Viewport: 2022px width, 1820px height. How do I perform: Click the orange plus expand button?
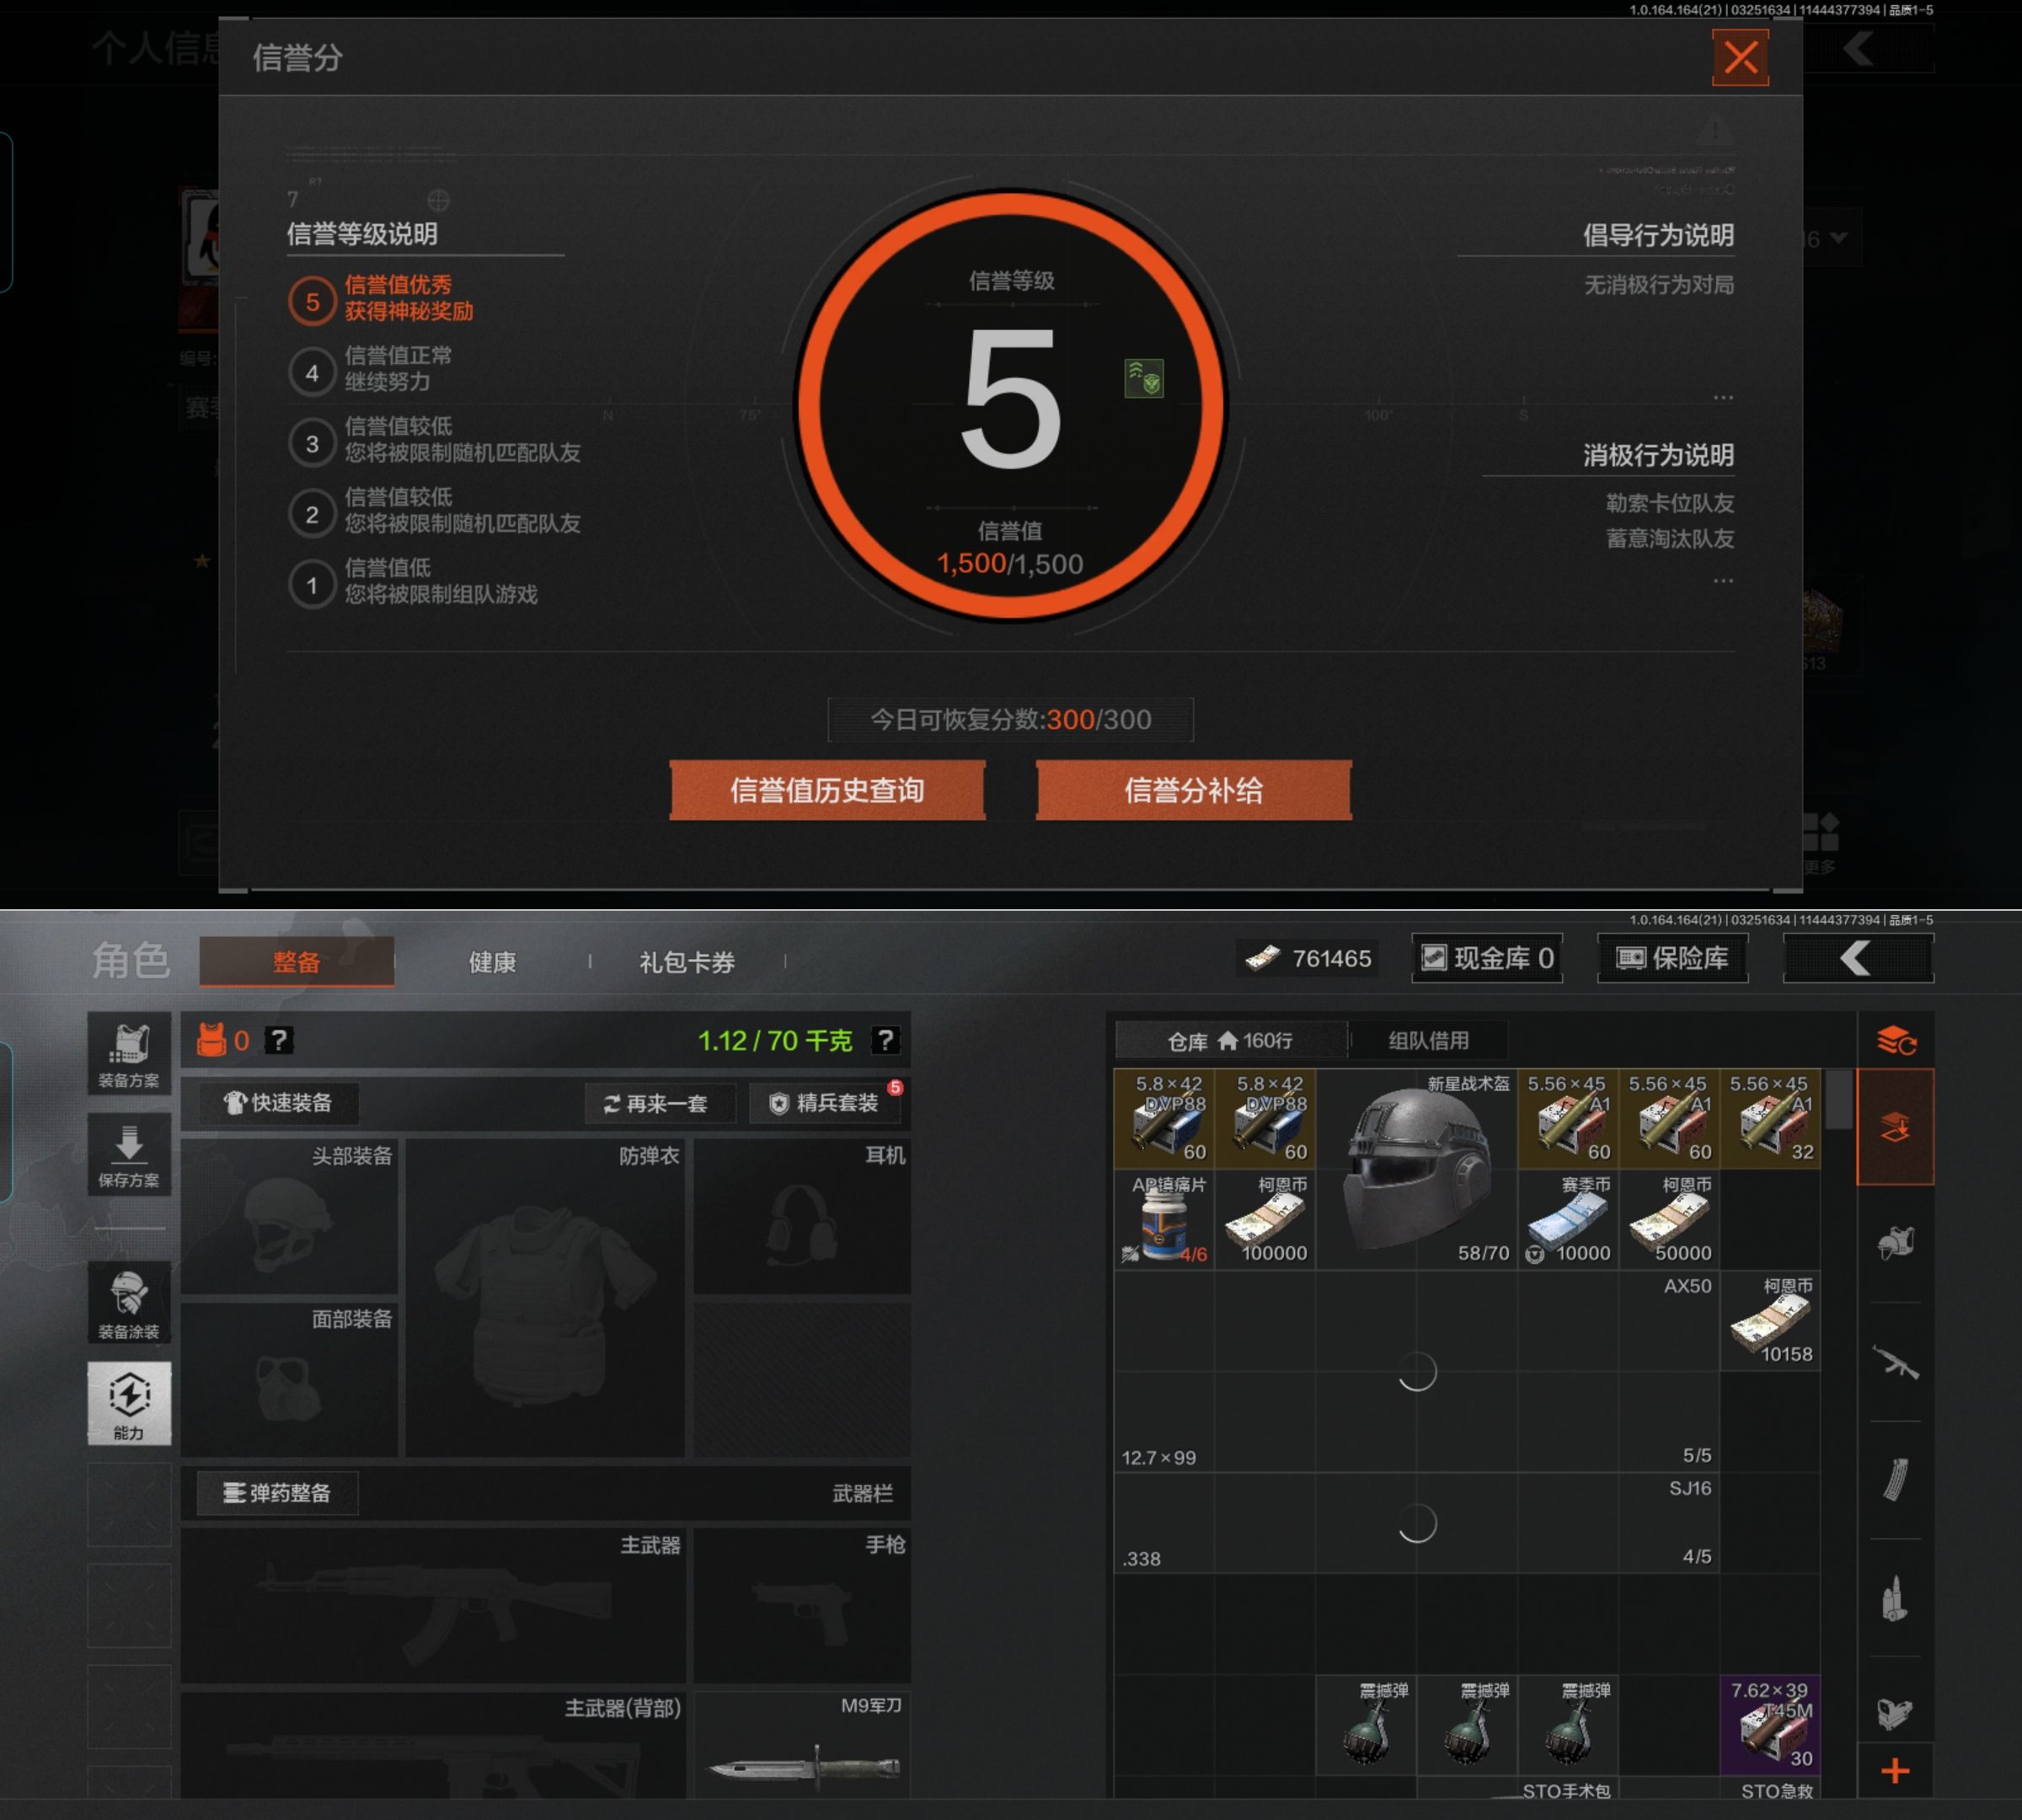[x=1895, y=1772]
